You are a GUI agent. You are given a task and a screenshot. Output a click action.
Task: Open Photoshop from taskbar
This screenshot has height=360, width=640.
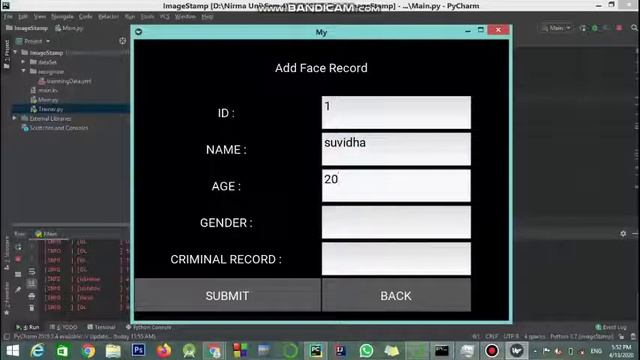(138, 351)
